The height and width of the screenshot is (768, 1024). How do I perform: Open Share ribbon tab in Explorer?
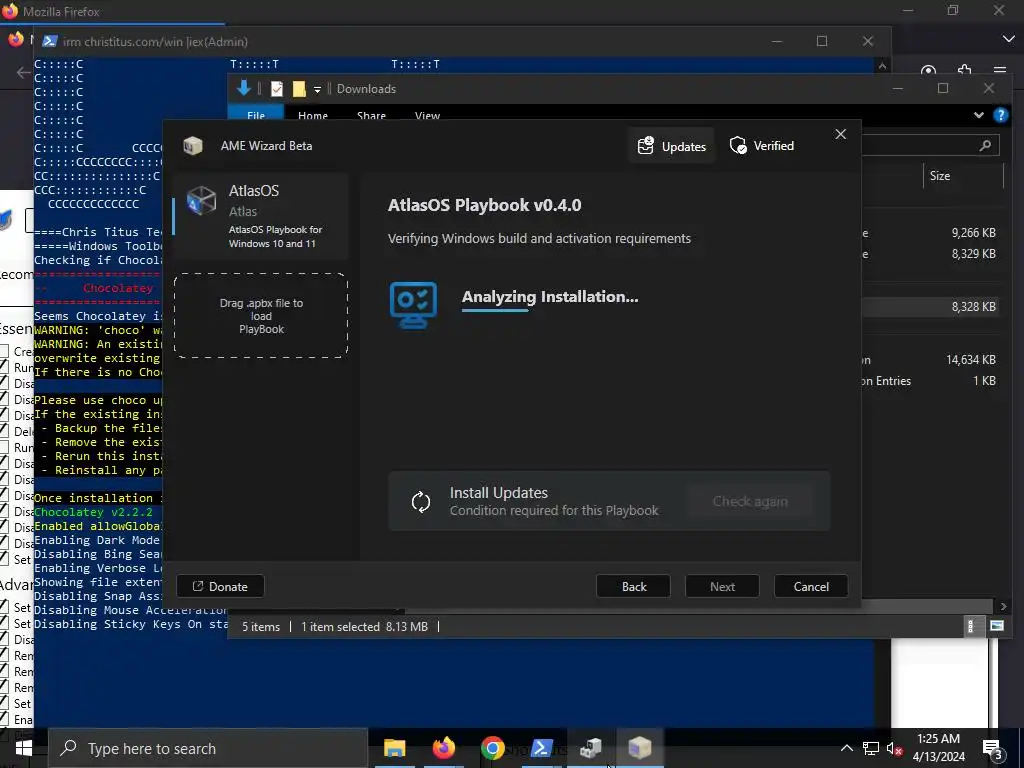[371, 115]
